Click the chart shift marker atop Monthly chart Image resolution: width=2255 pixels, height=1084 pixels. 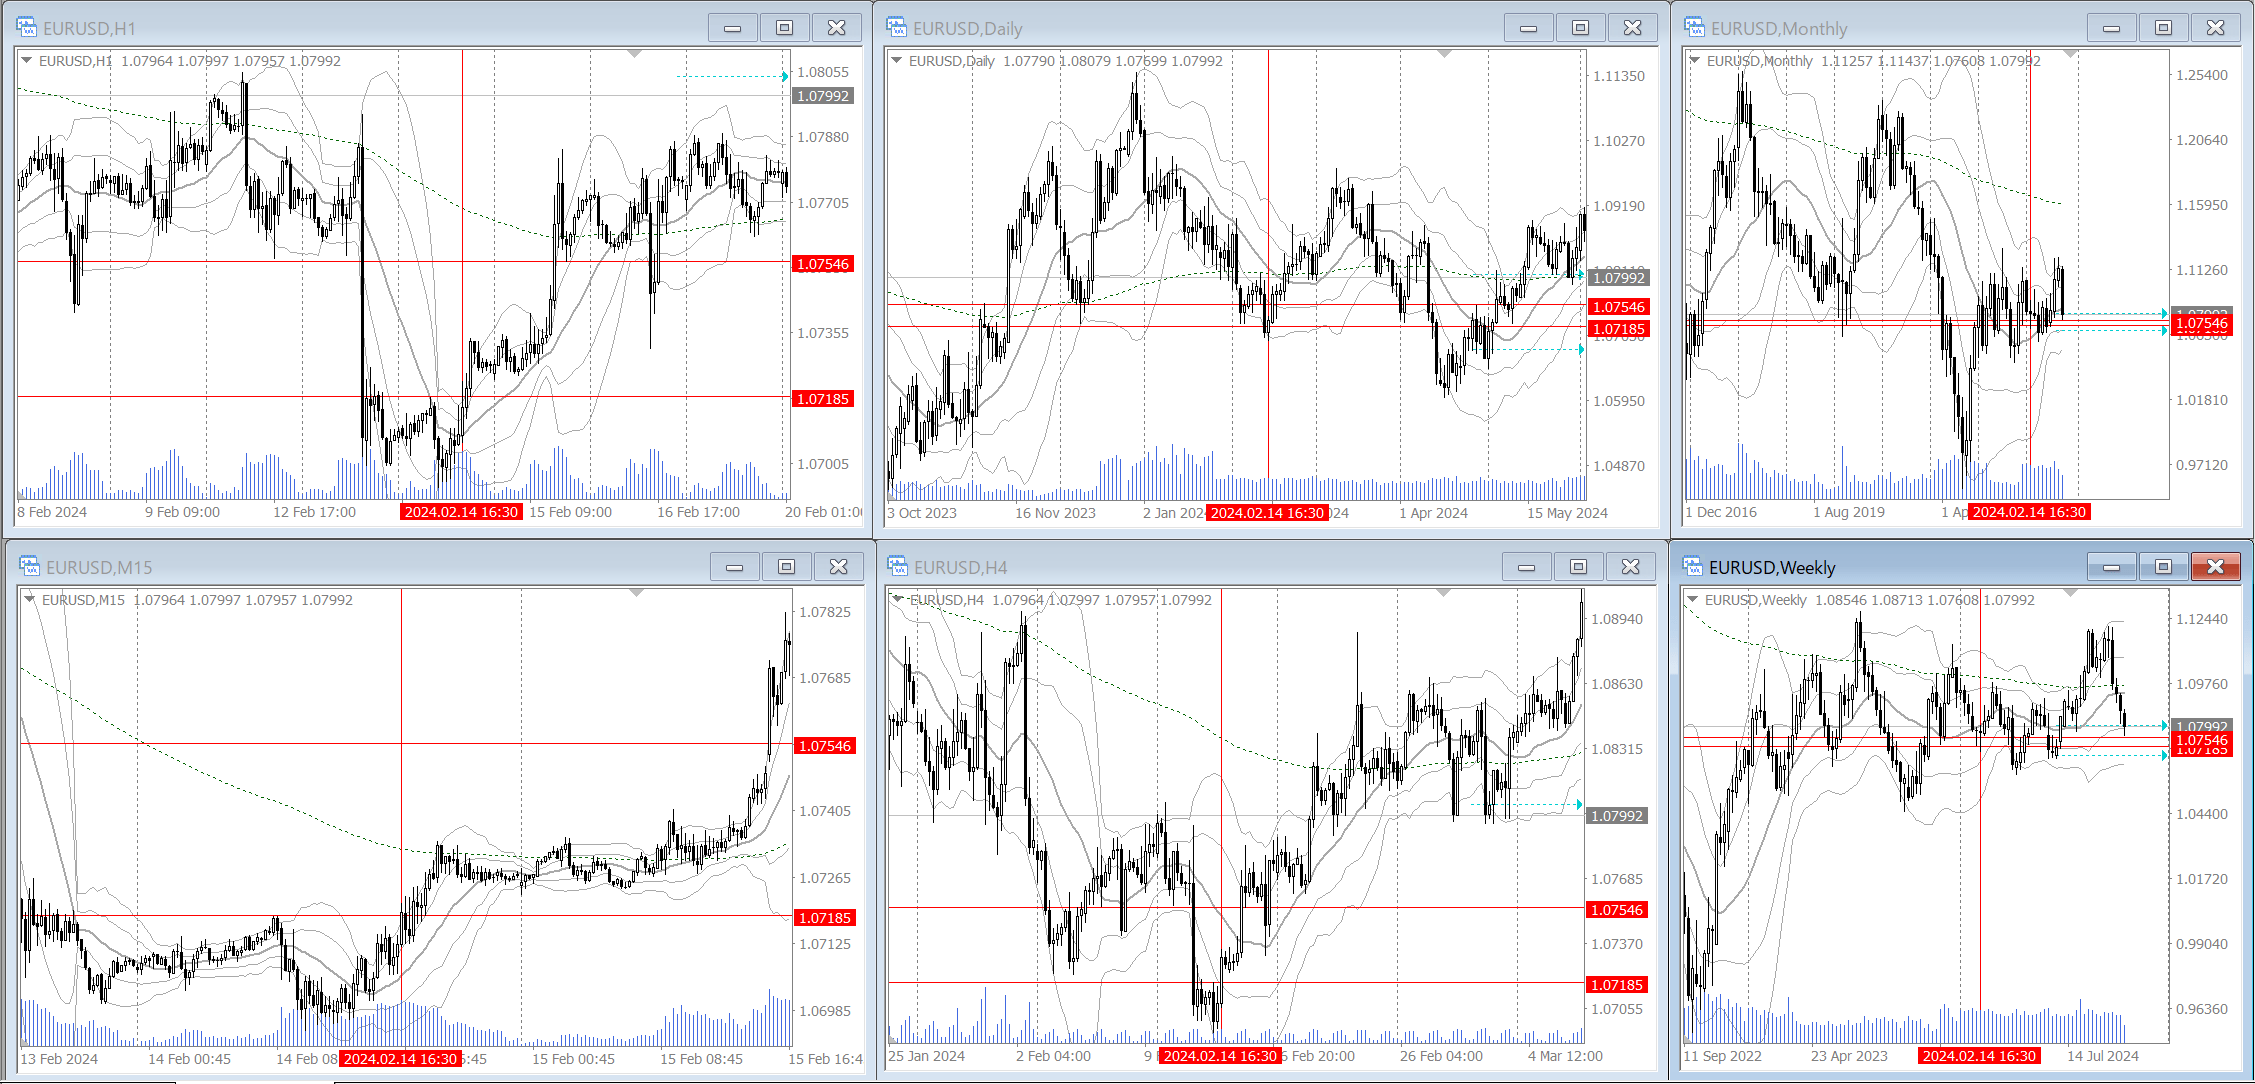2071,54
